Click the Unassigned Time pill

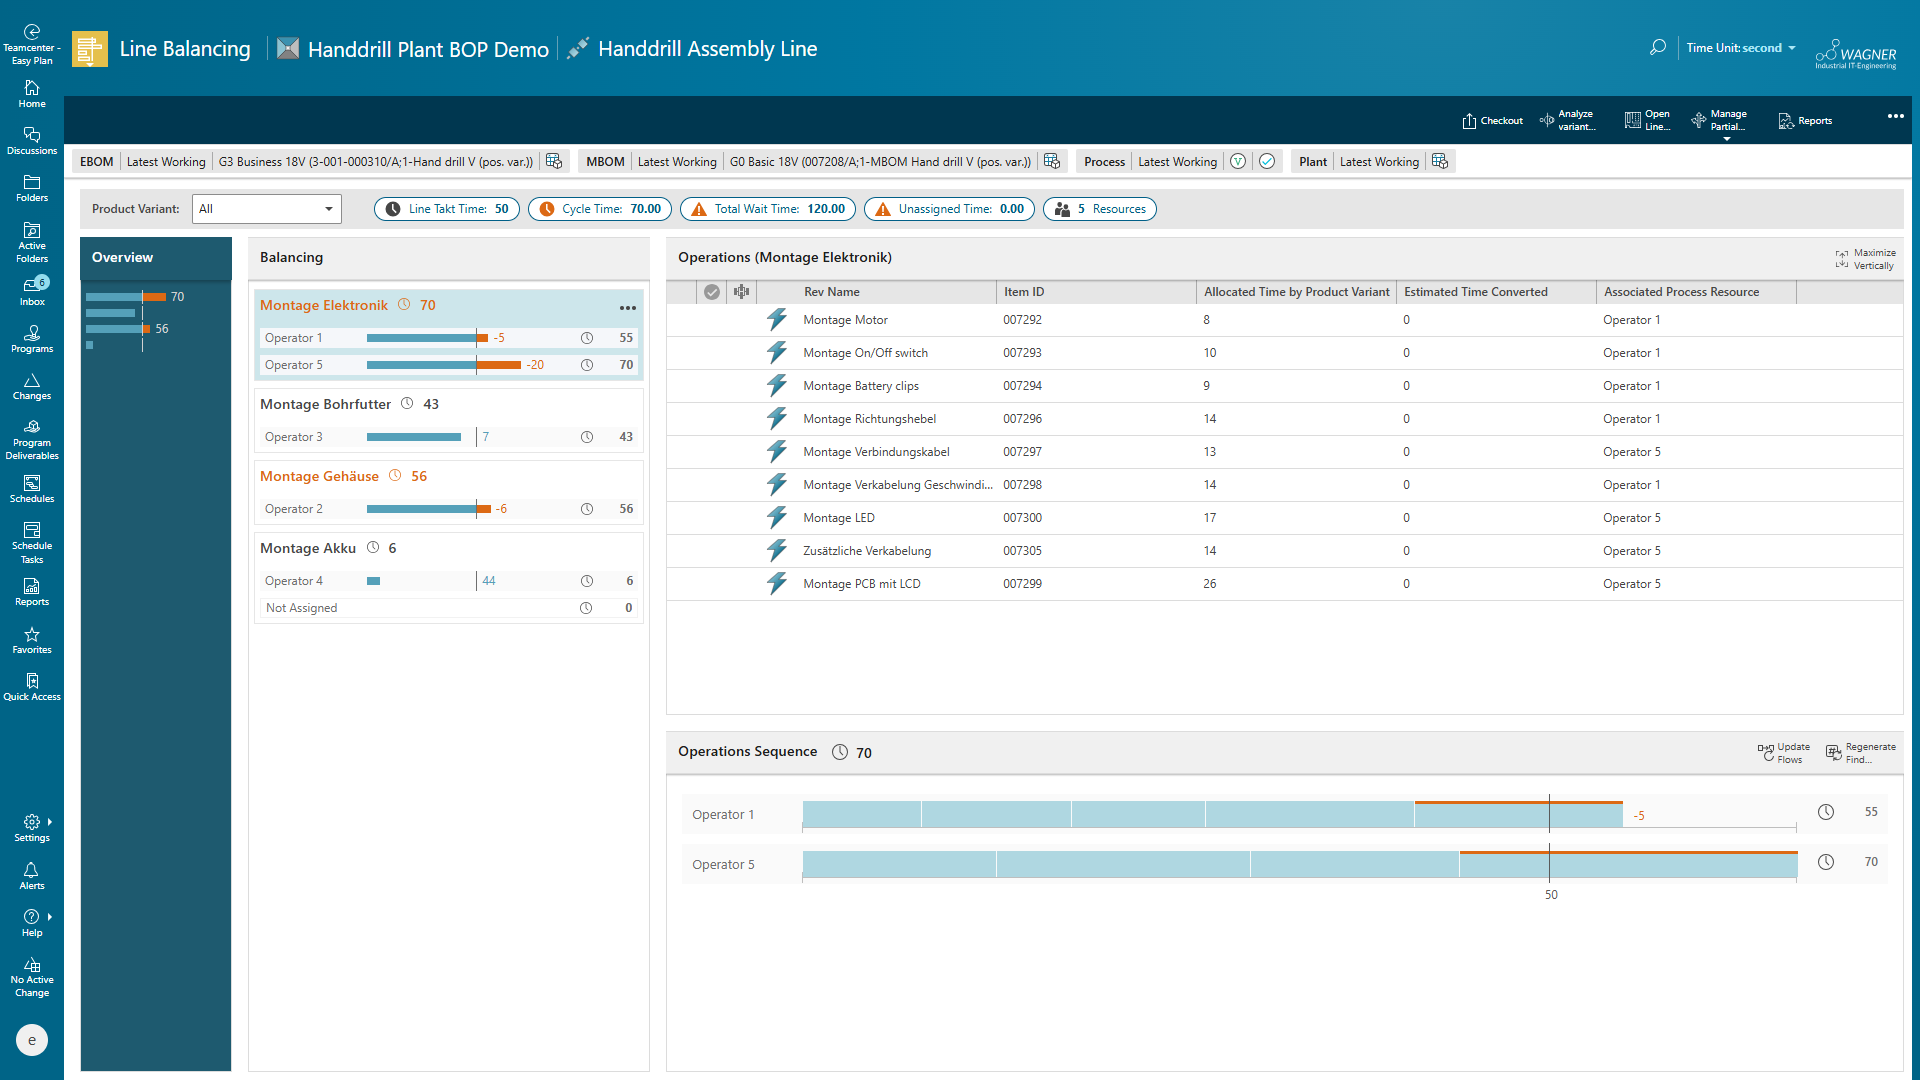(949, 209)
